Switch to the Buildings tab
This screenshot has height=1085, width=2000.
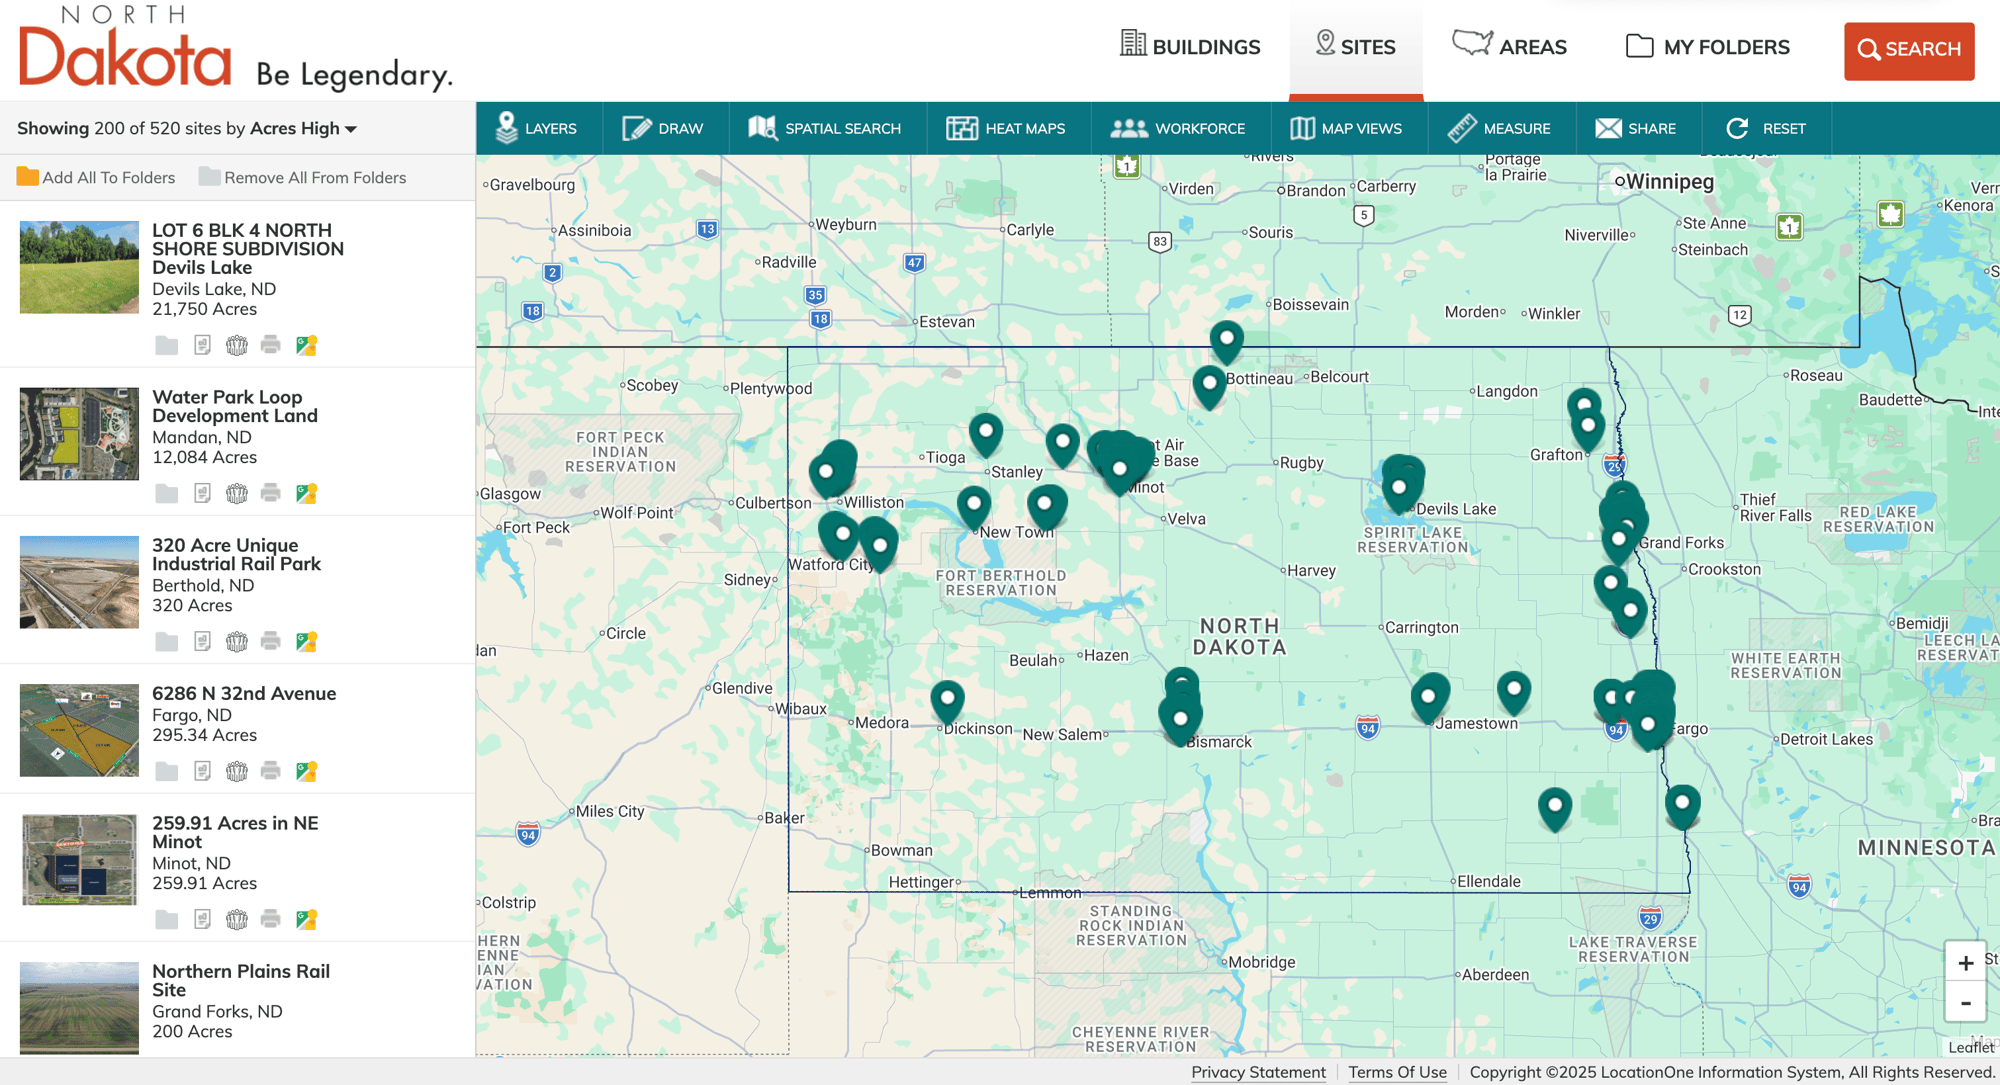(1190, 47)
